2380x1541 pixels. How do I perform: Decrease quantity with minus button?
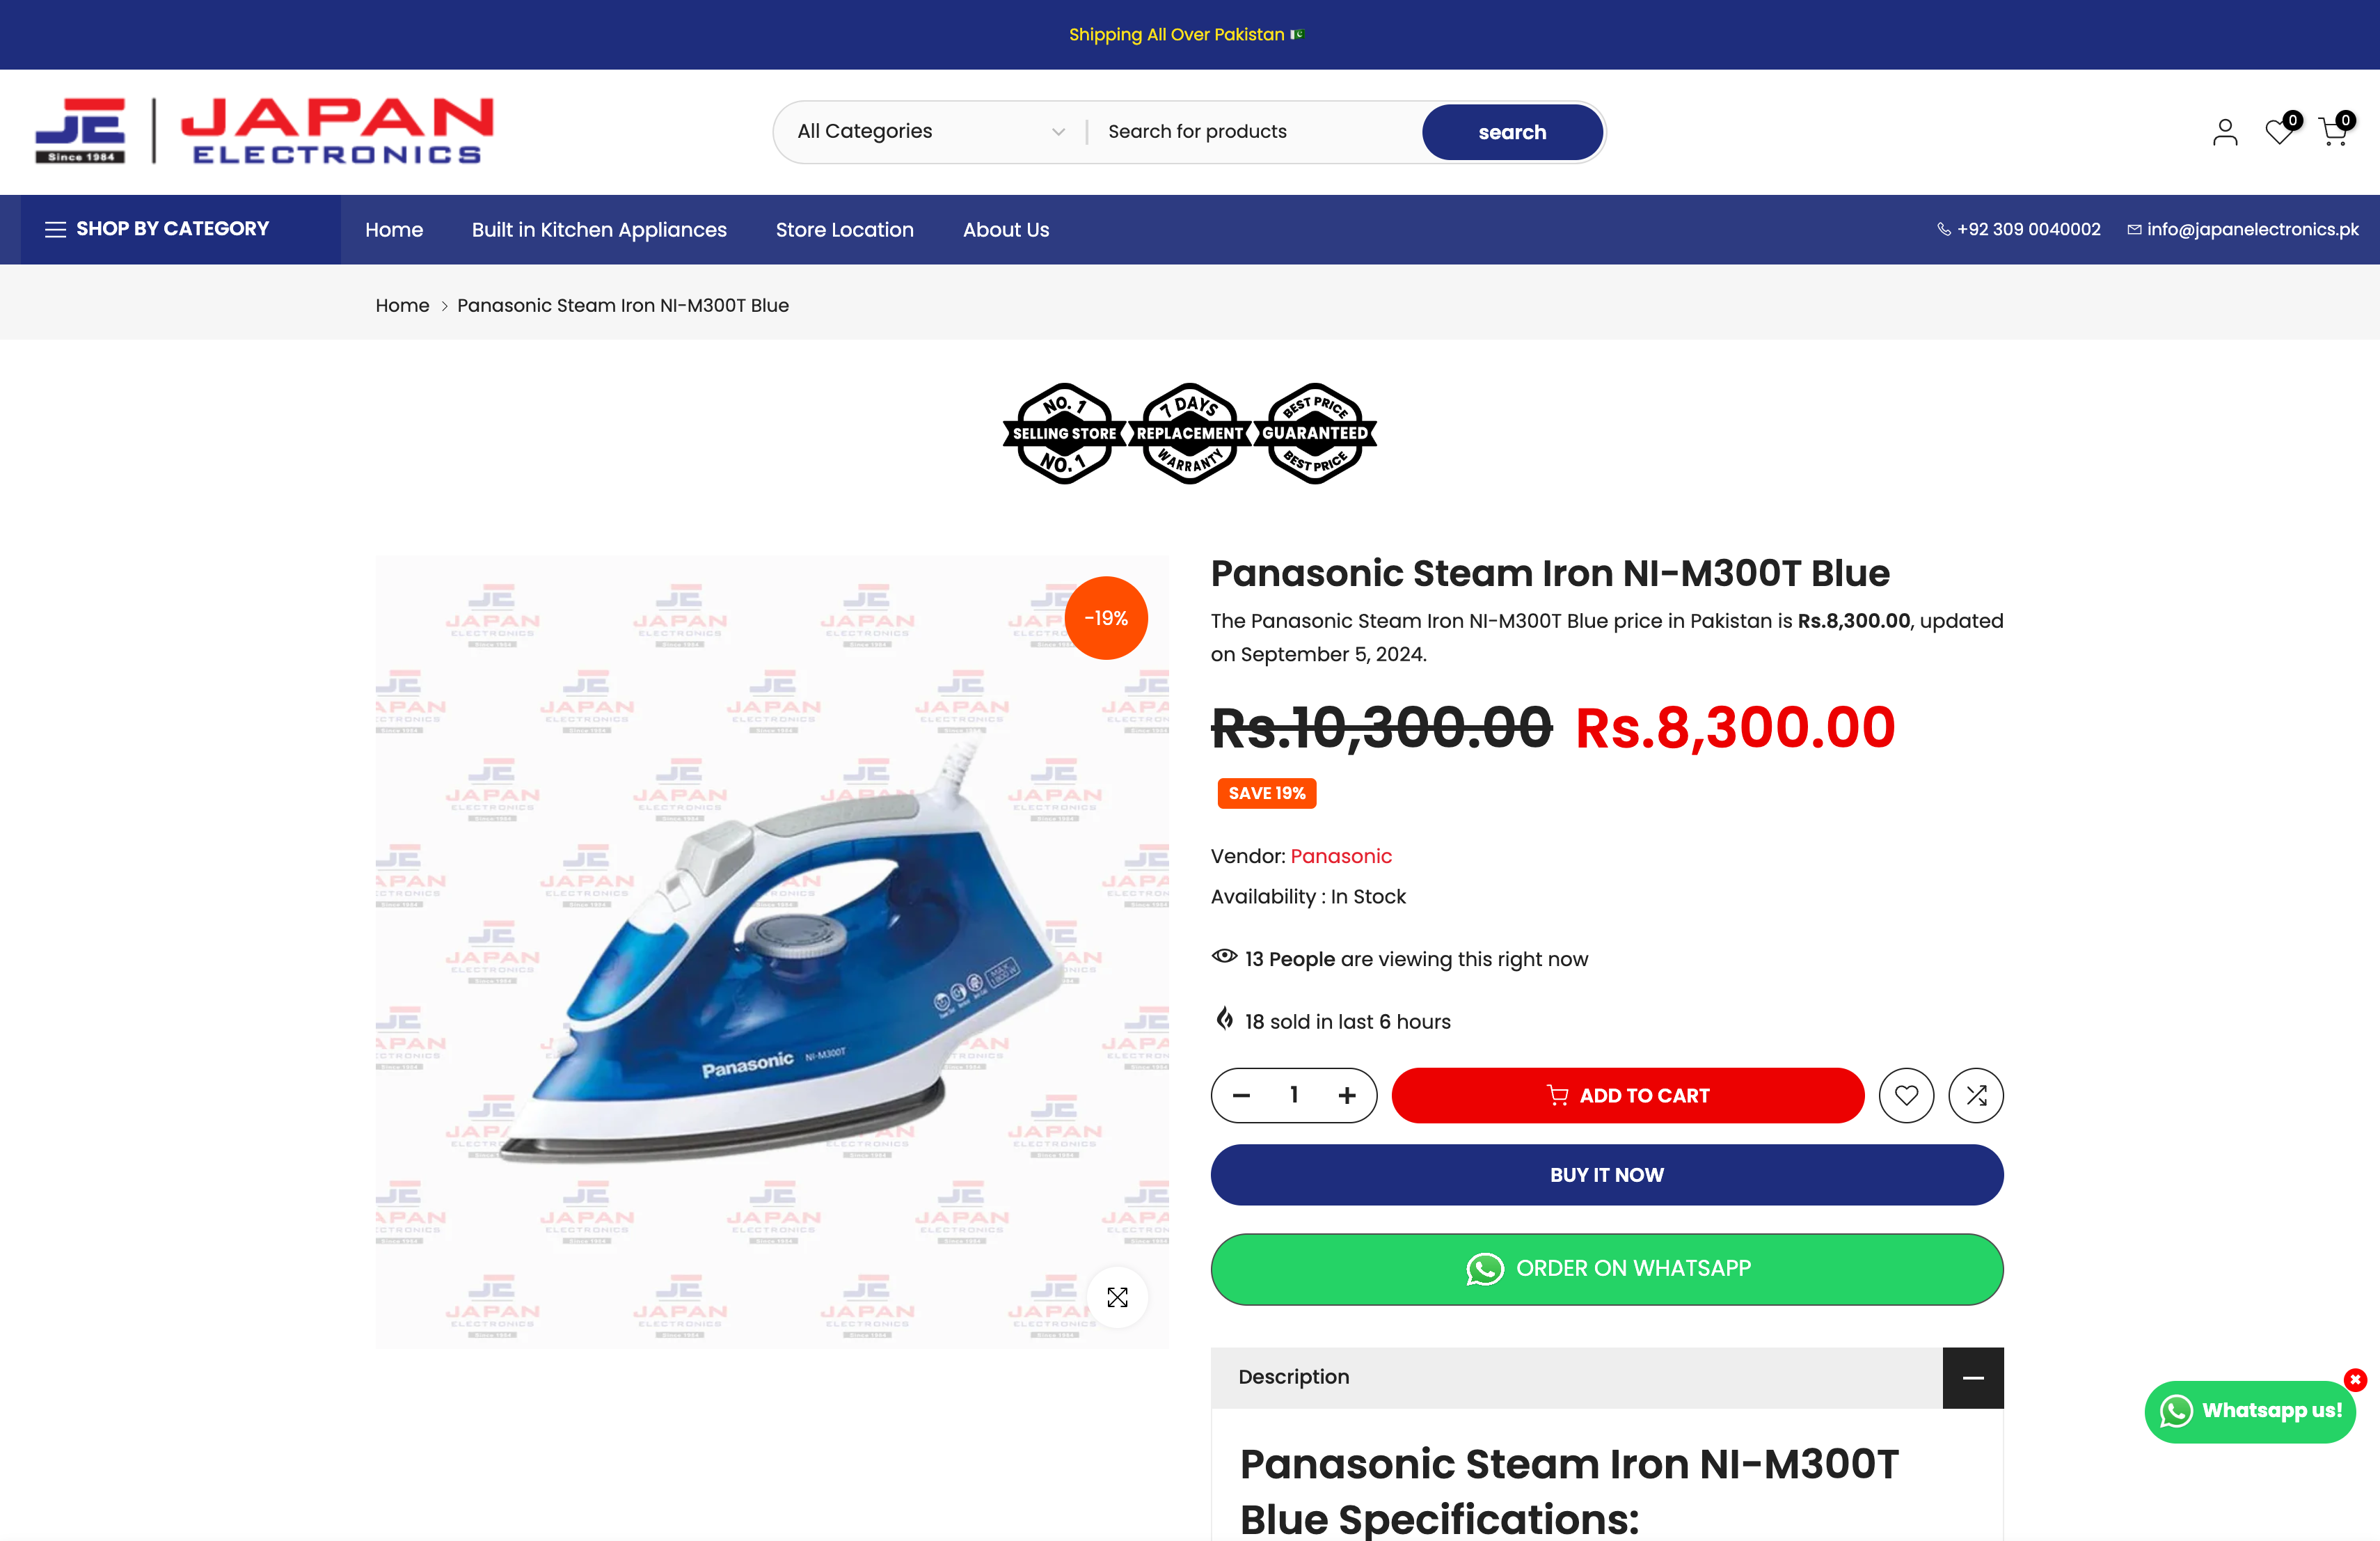click(x=1241, y=1095)
